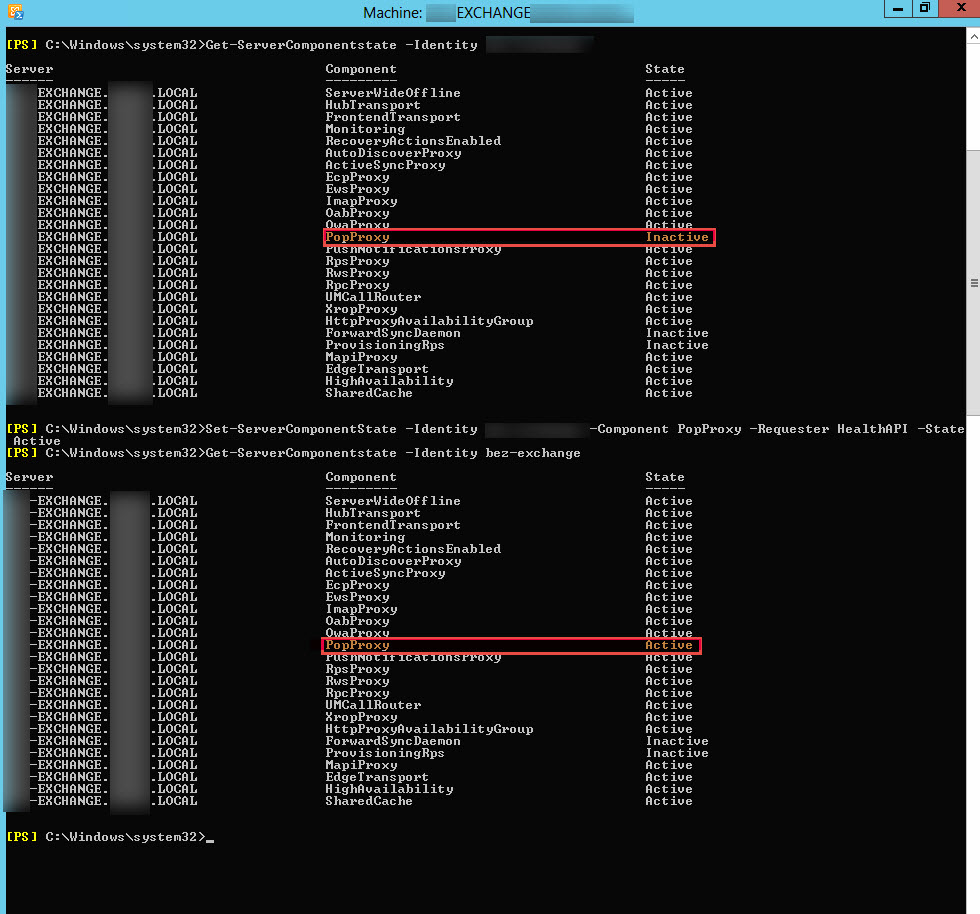This screenshot has height=914, width=980.
Task: Open the PowerShell window system menu icon
Action: 15,11
